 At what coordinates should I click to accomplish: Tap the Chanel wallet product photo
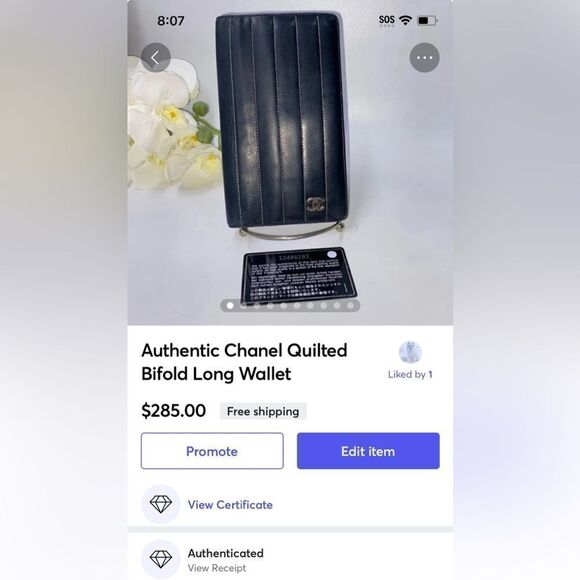pyautogui.click(x=282, y=120)
